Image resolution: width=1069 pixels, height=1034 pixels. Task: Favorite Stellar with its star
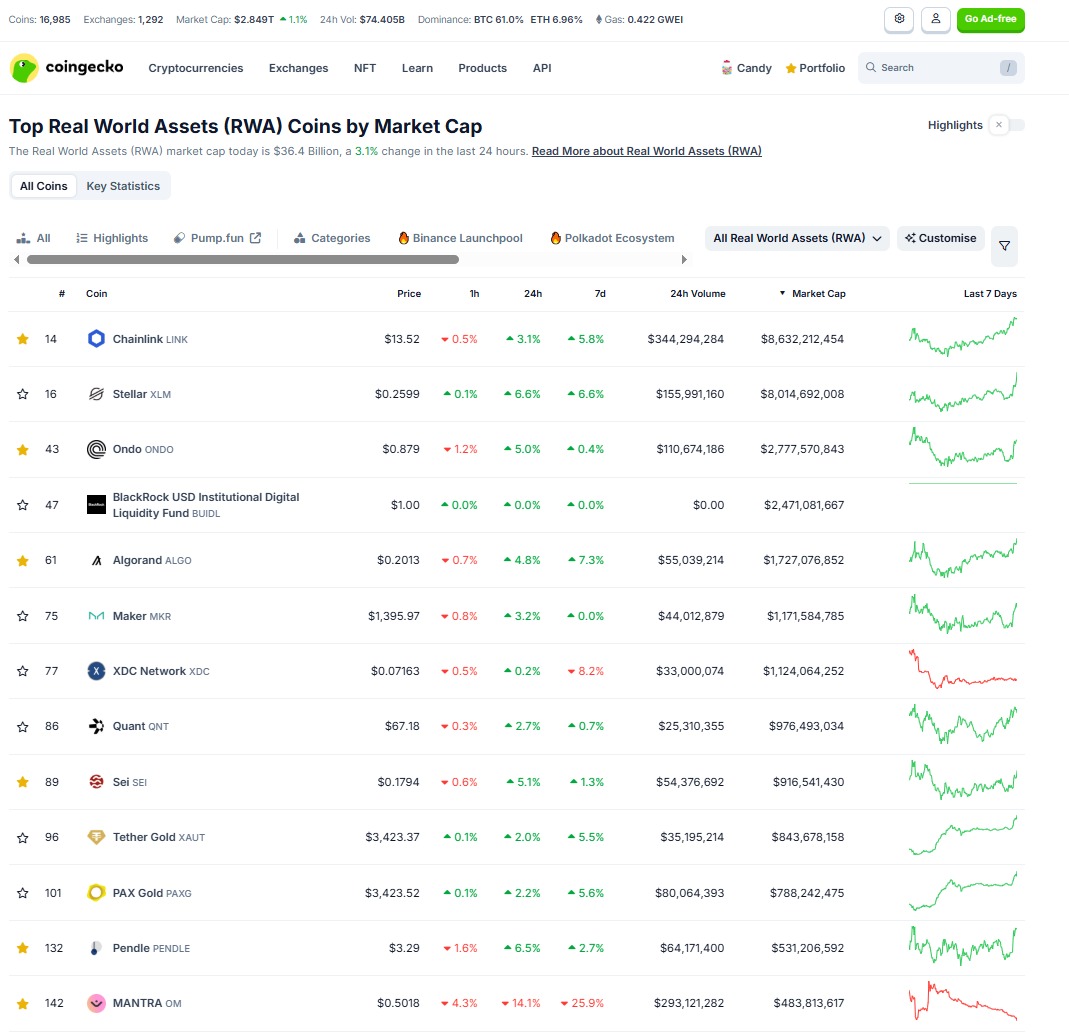pos(22,394)
